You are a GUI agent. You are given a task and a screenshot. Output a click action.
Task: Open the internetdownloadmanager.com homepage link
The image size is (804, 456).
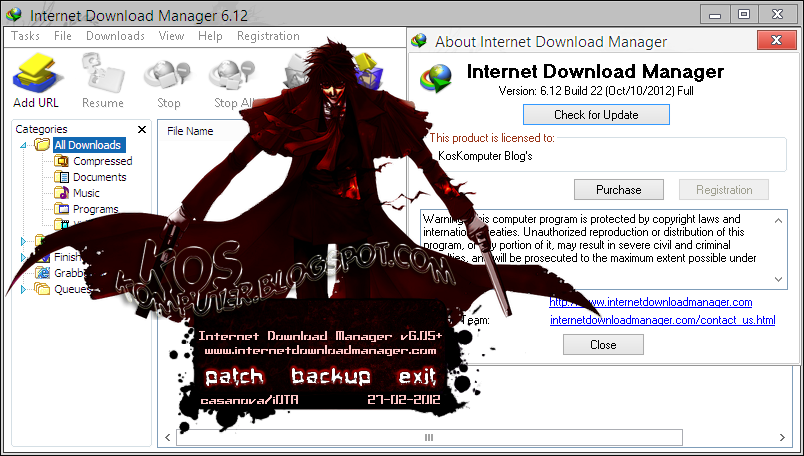click(651, 302)
